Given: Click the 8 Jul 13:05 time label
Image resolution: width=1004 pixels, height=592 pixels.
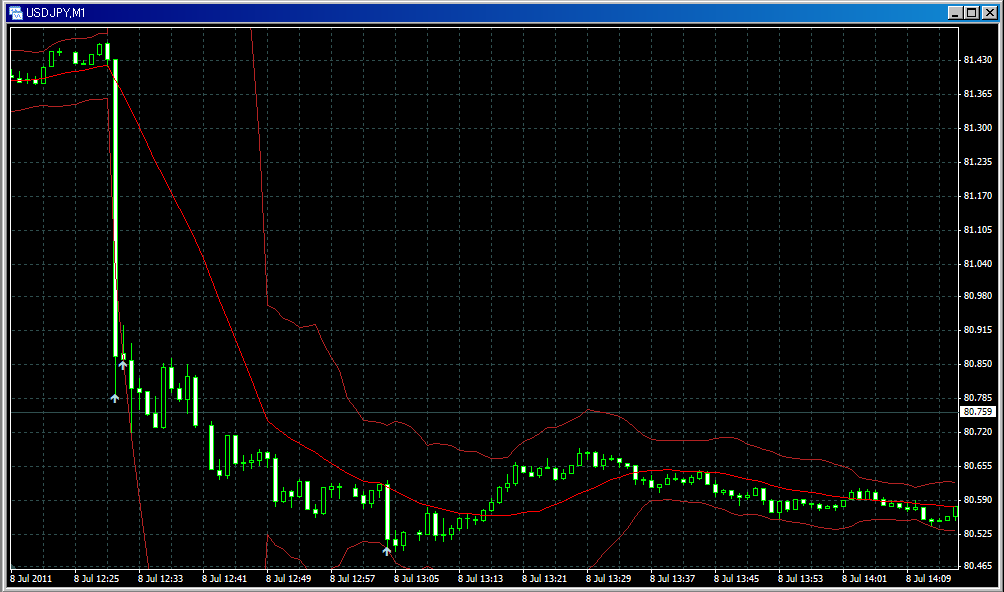Looking at the screenshot, I should tap(416, 578).
